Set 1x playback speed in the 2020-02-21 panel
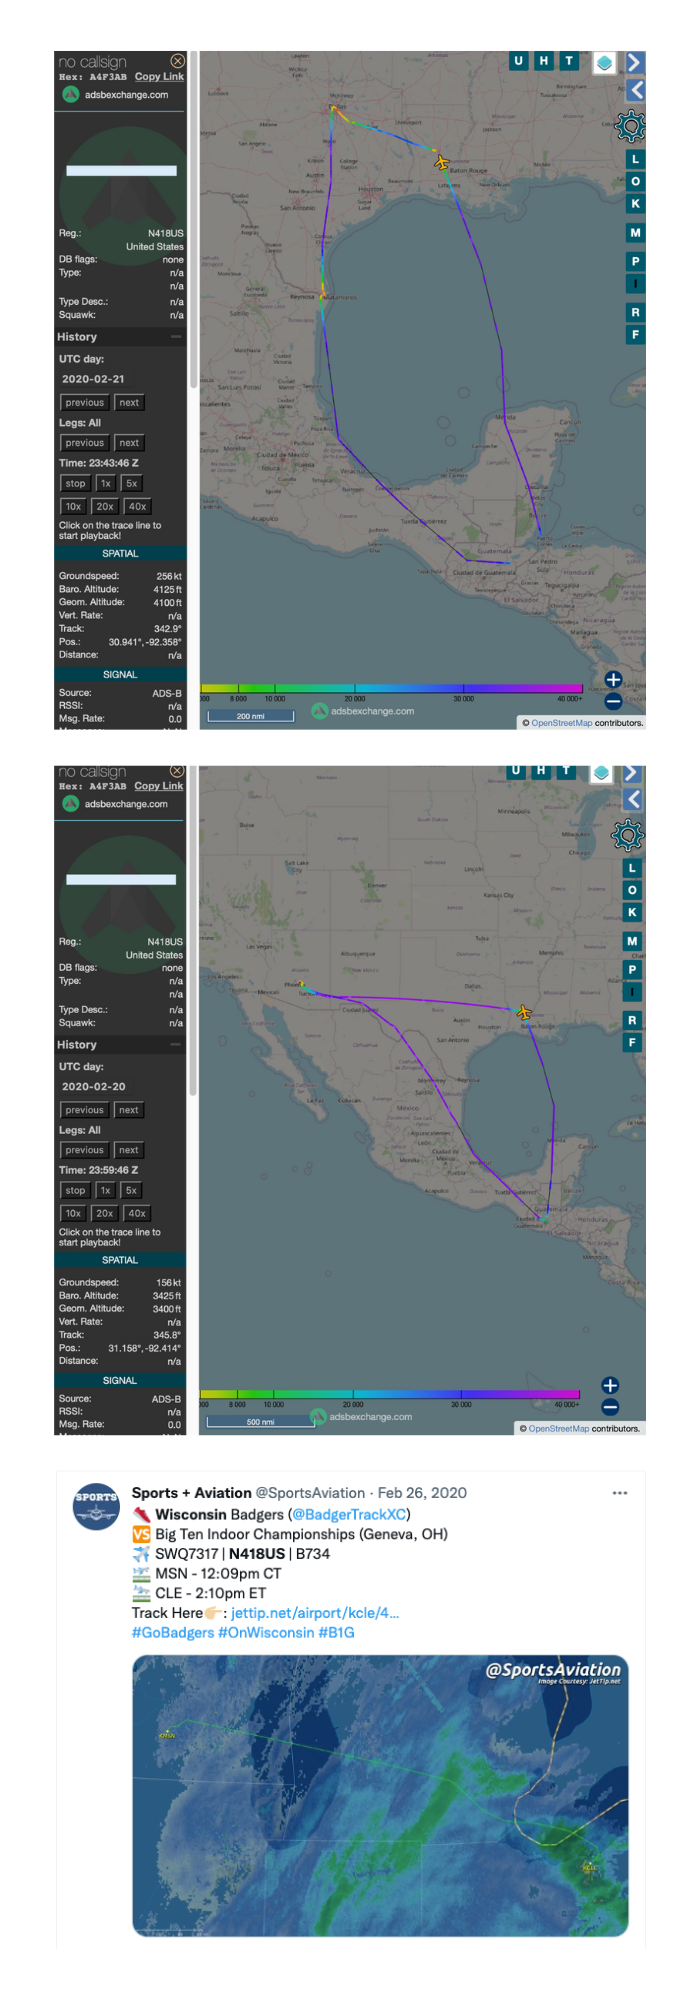This screenshot has width=700, height=2000. click(x=105, y=483)
